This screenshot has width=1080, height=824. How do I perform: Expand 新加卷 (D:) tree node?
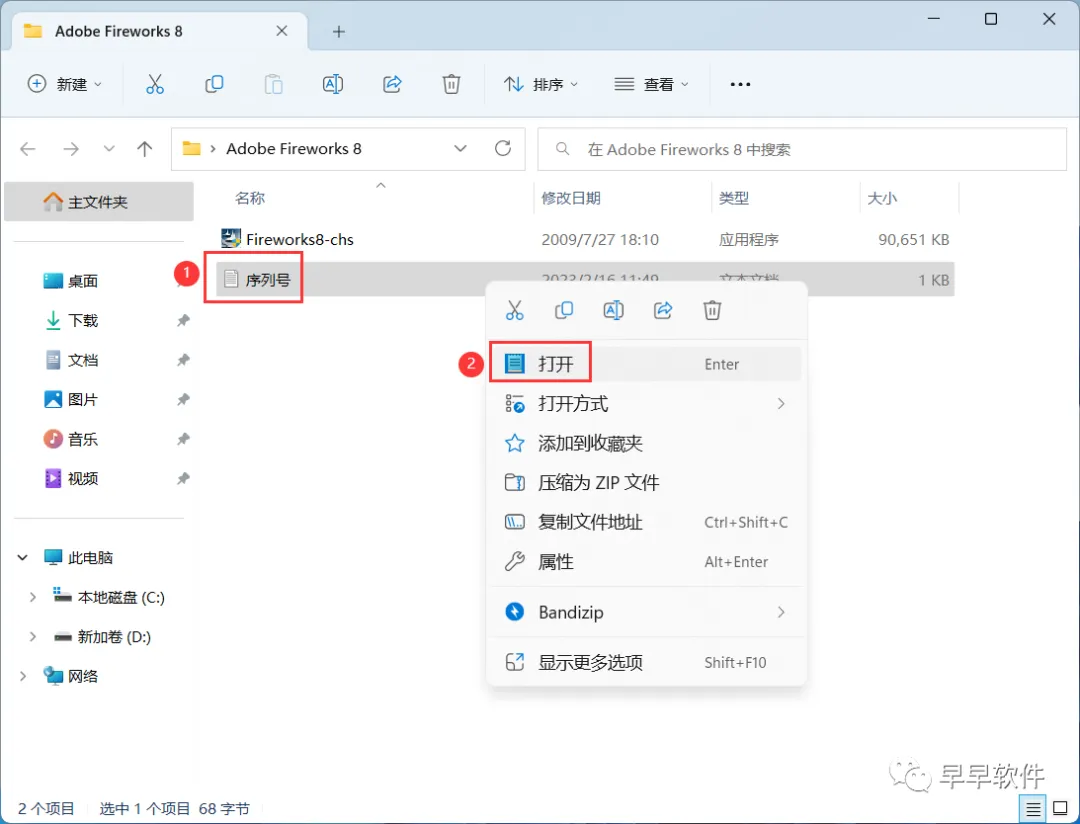[x=32, y=637]
